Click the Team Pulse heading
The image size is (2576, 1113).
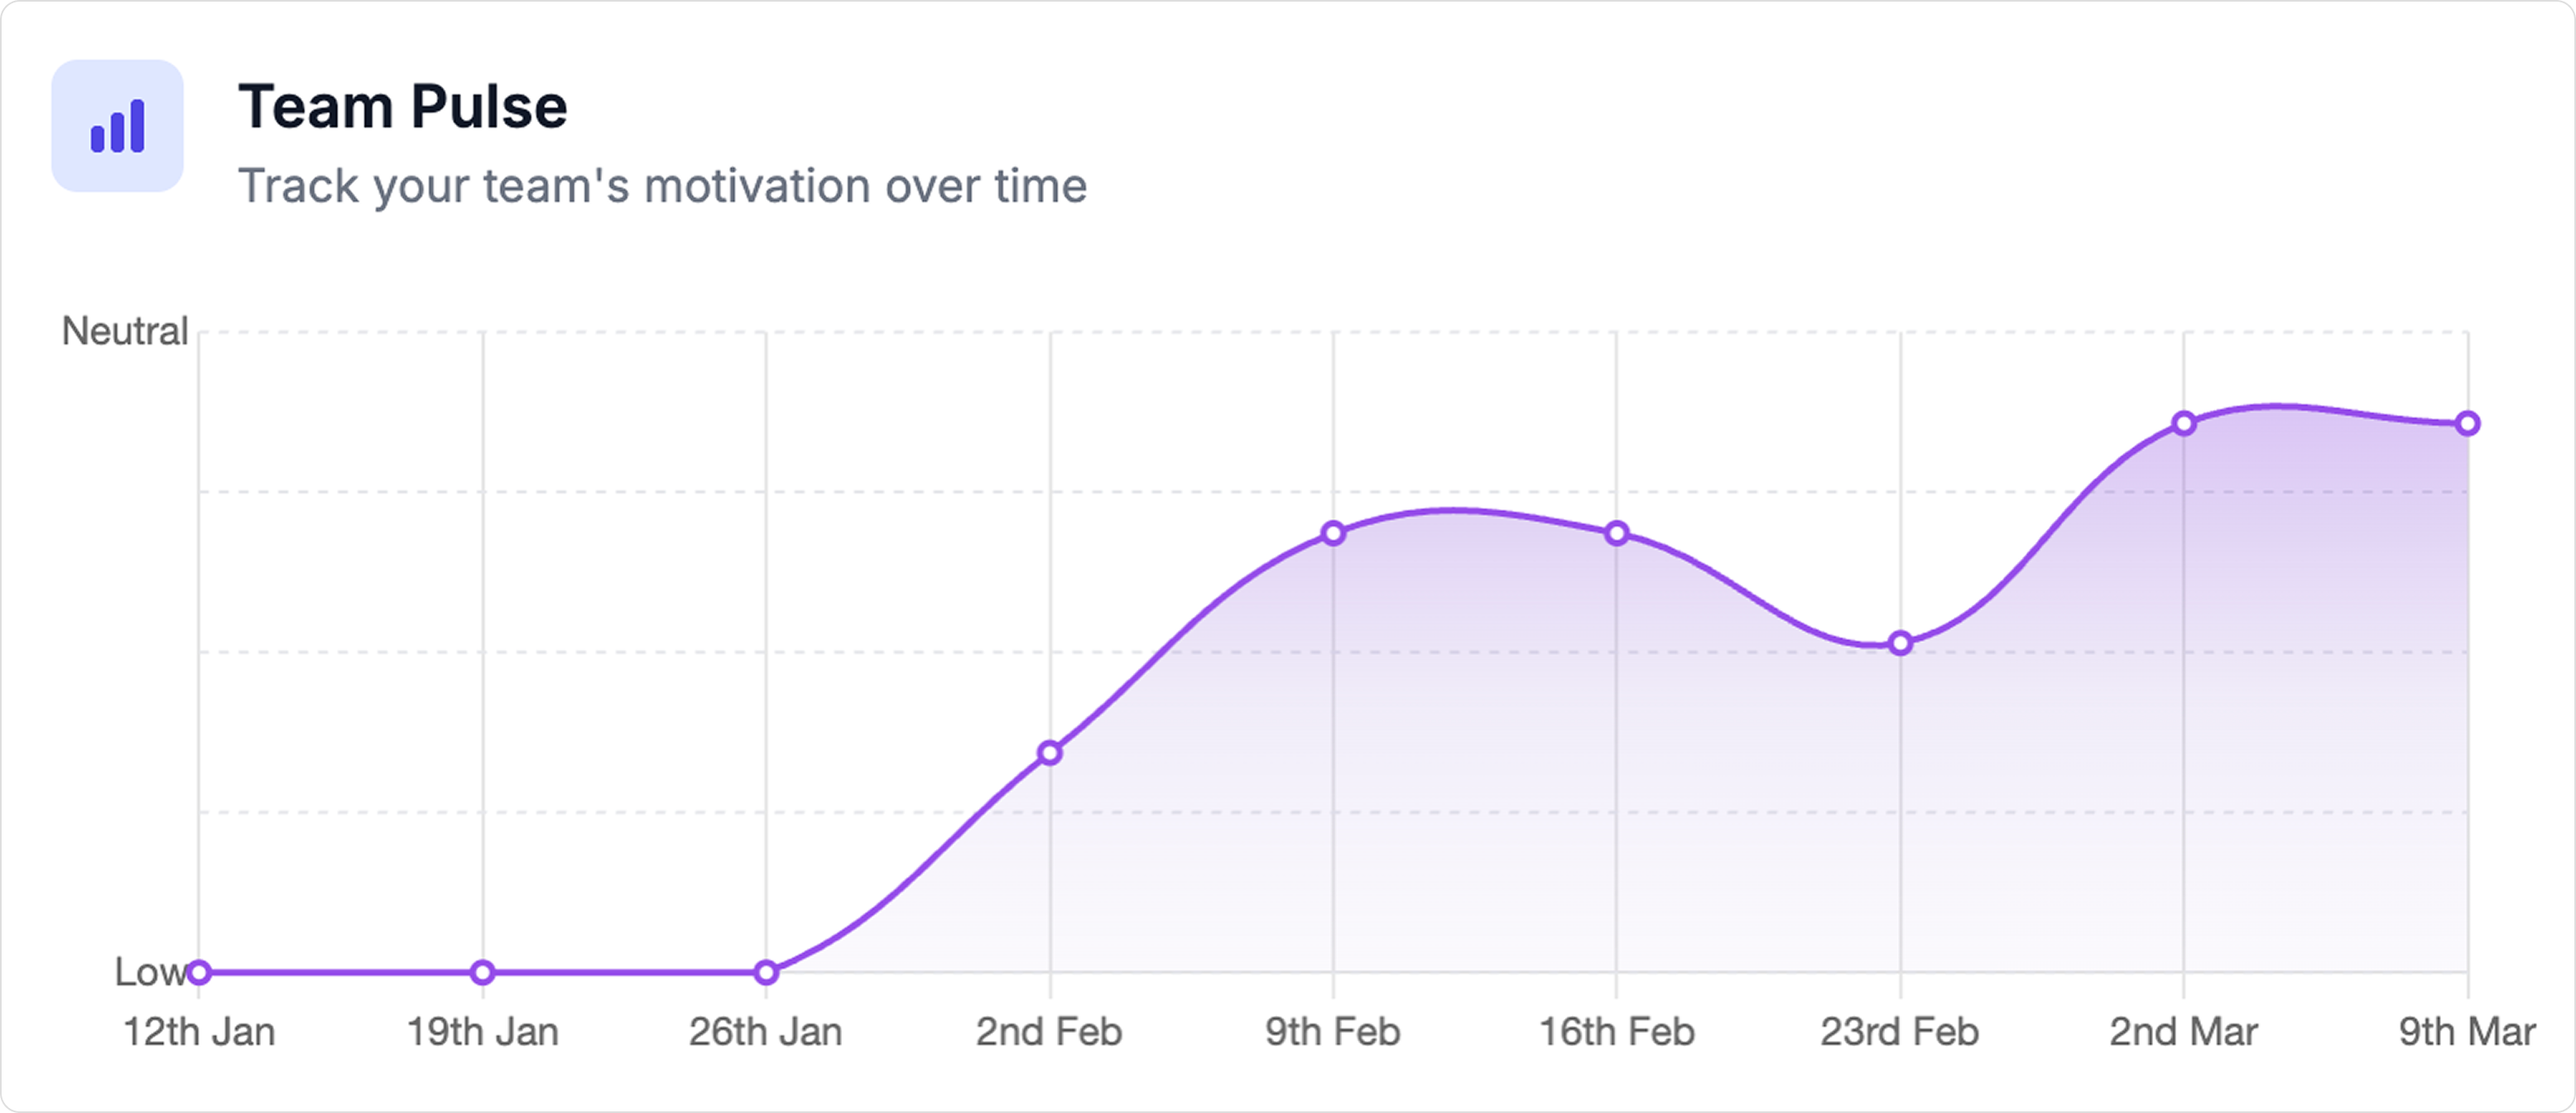point(402,107)
